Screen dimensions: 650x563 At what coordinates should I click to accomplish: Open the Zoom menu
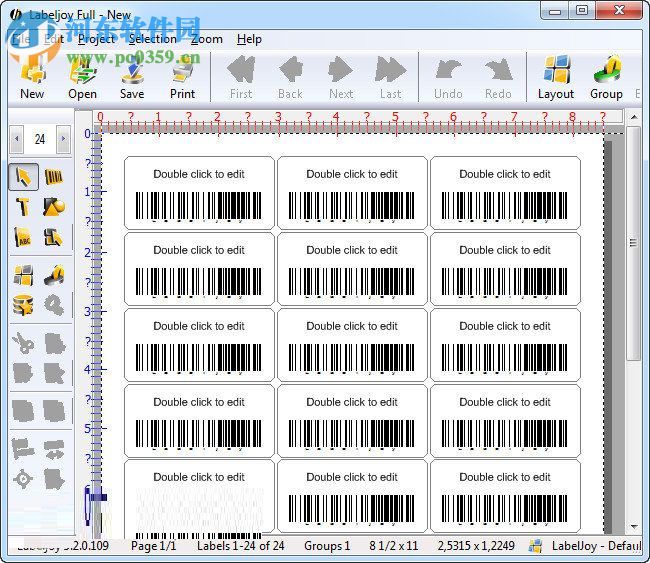(206, 39)
